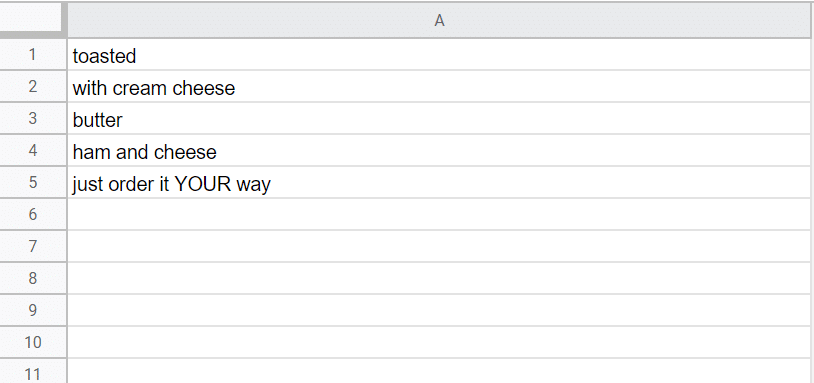Select the 'with cream cheese' cell
The height and width of the screenshot is (383, 814).
(439, 87)
